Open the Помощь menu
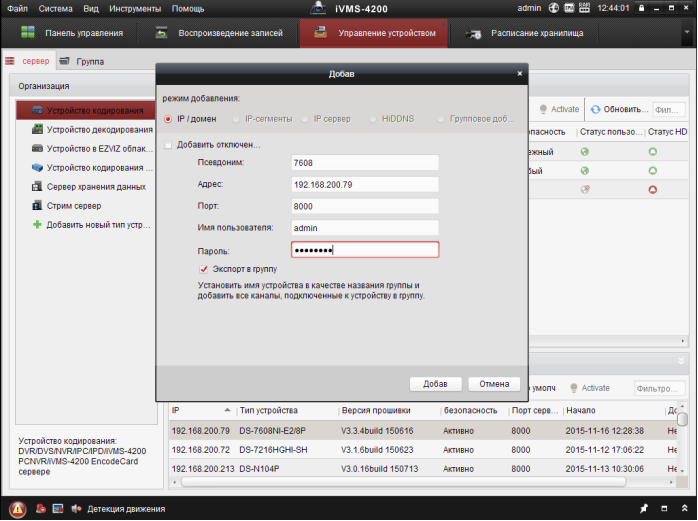The width and height of the screenshot is (698, 521). [x=188, y=8]
